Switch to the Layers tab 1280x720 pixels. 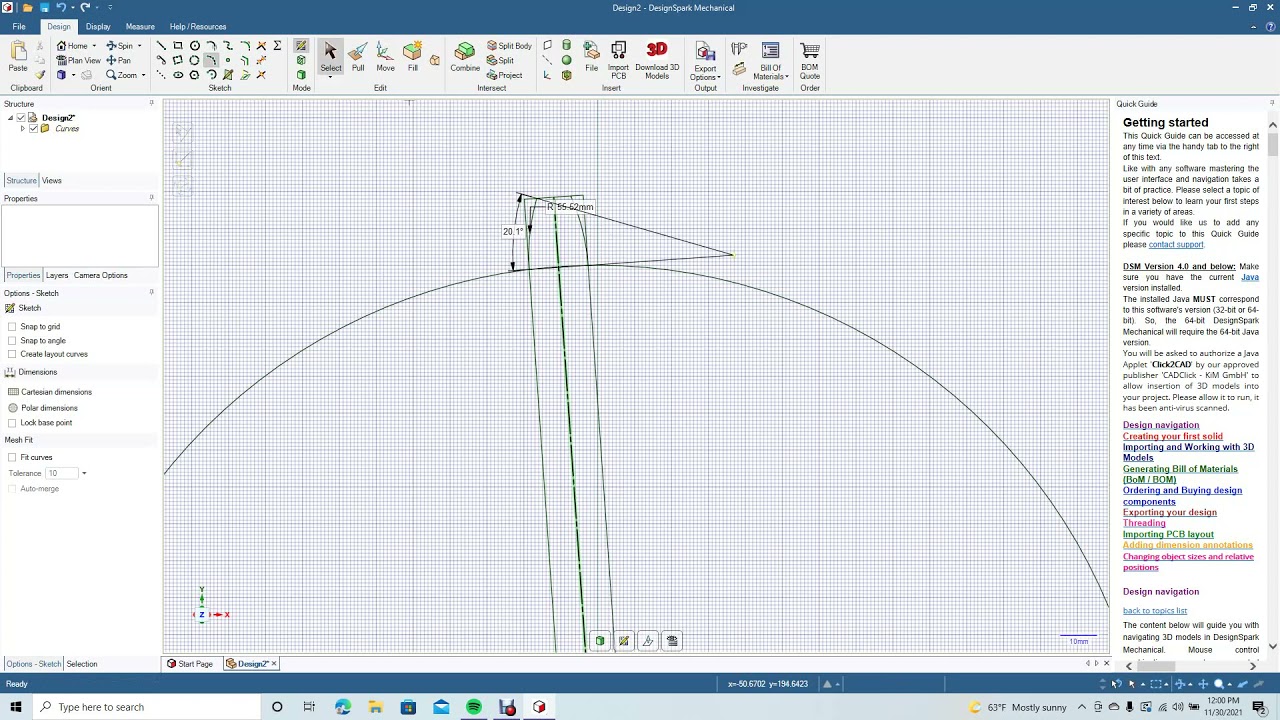point(57,275)
